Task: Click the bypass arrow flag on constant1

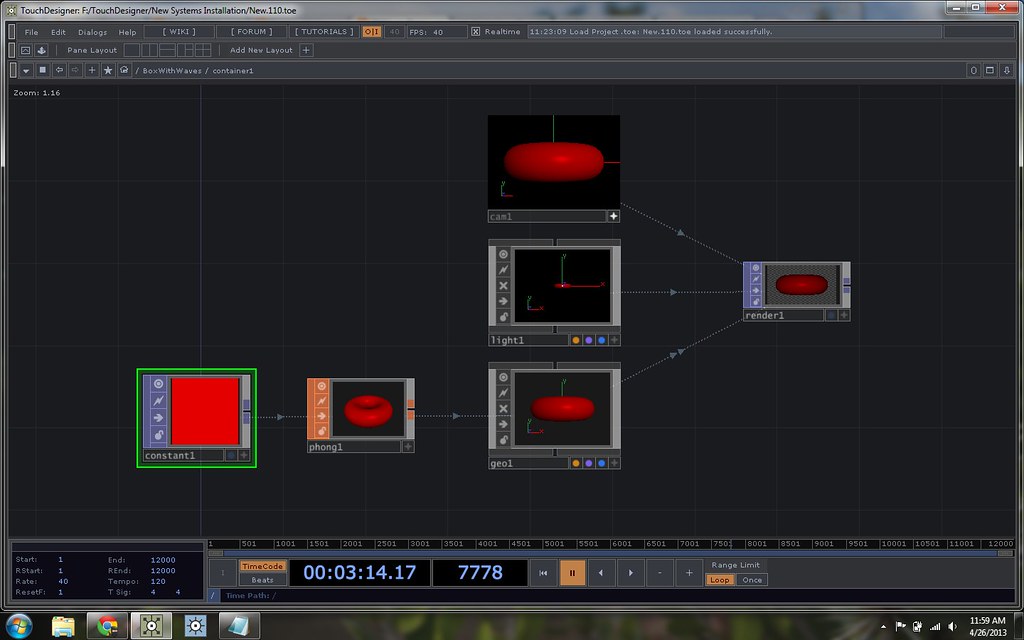Action: [x=158, y=415]
